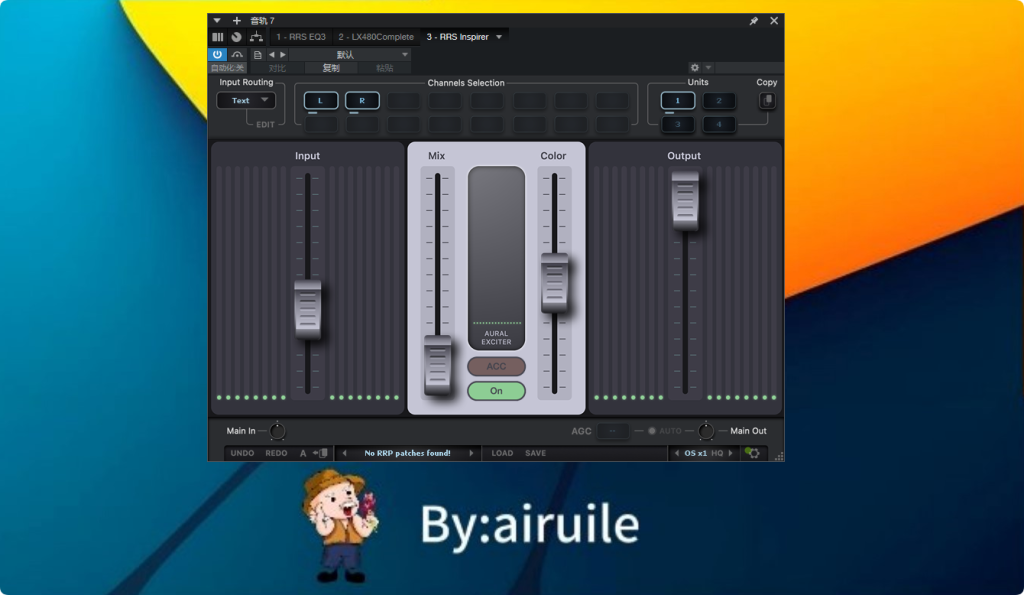Click the sidechain icon beside power button
This screenshot has height=595, width=1024.
237,54
